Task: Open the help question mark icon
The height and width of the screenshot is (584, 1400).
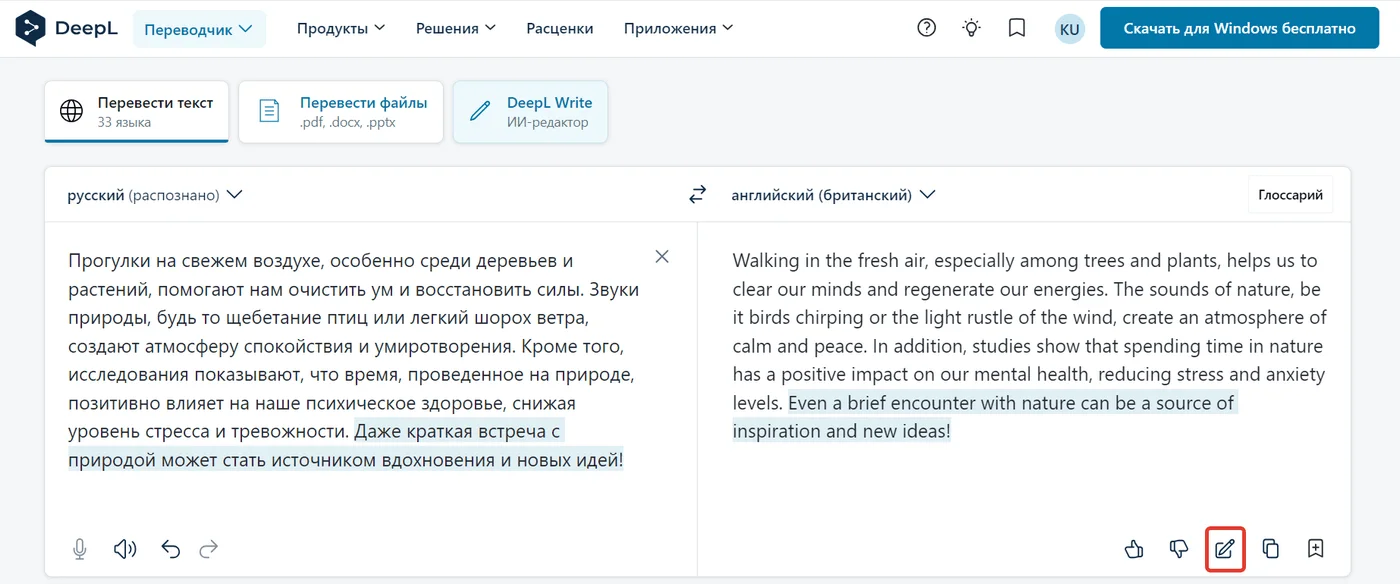Action: click(x=927, y=28)
